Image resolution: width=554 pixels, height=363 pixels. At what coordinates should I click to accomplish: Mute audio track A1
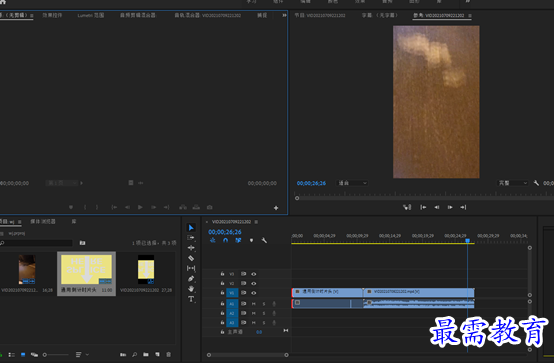[x=253, y=304]
